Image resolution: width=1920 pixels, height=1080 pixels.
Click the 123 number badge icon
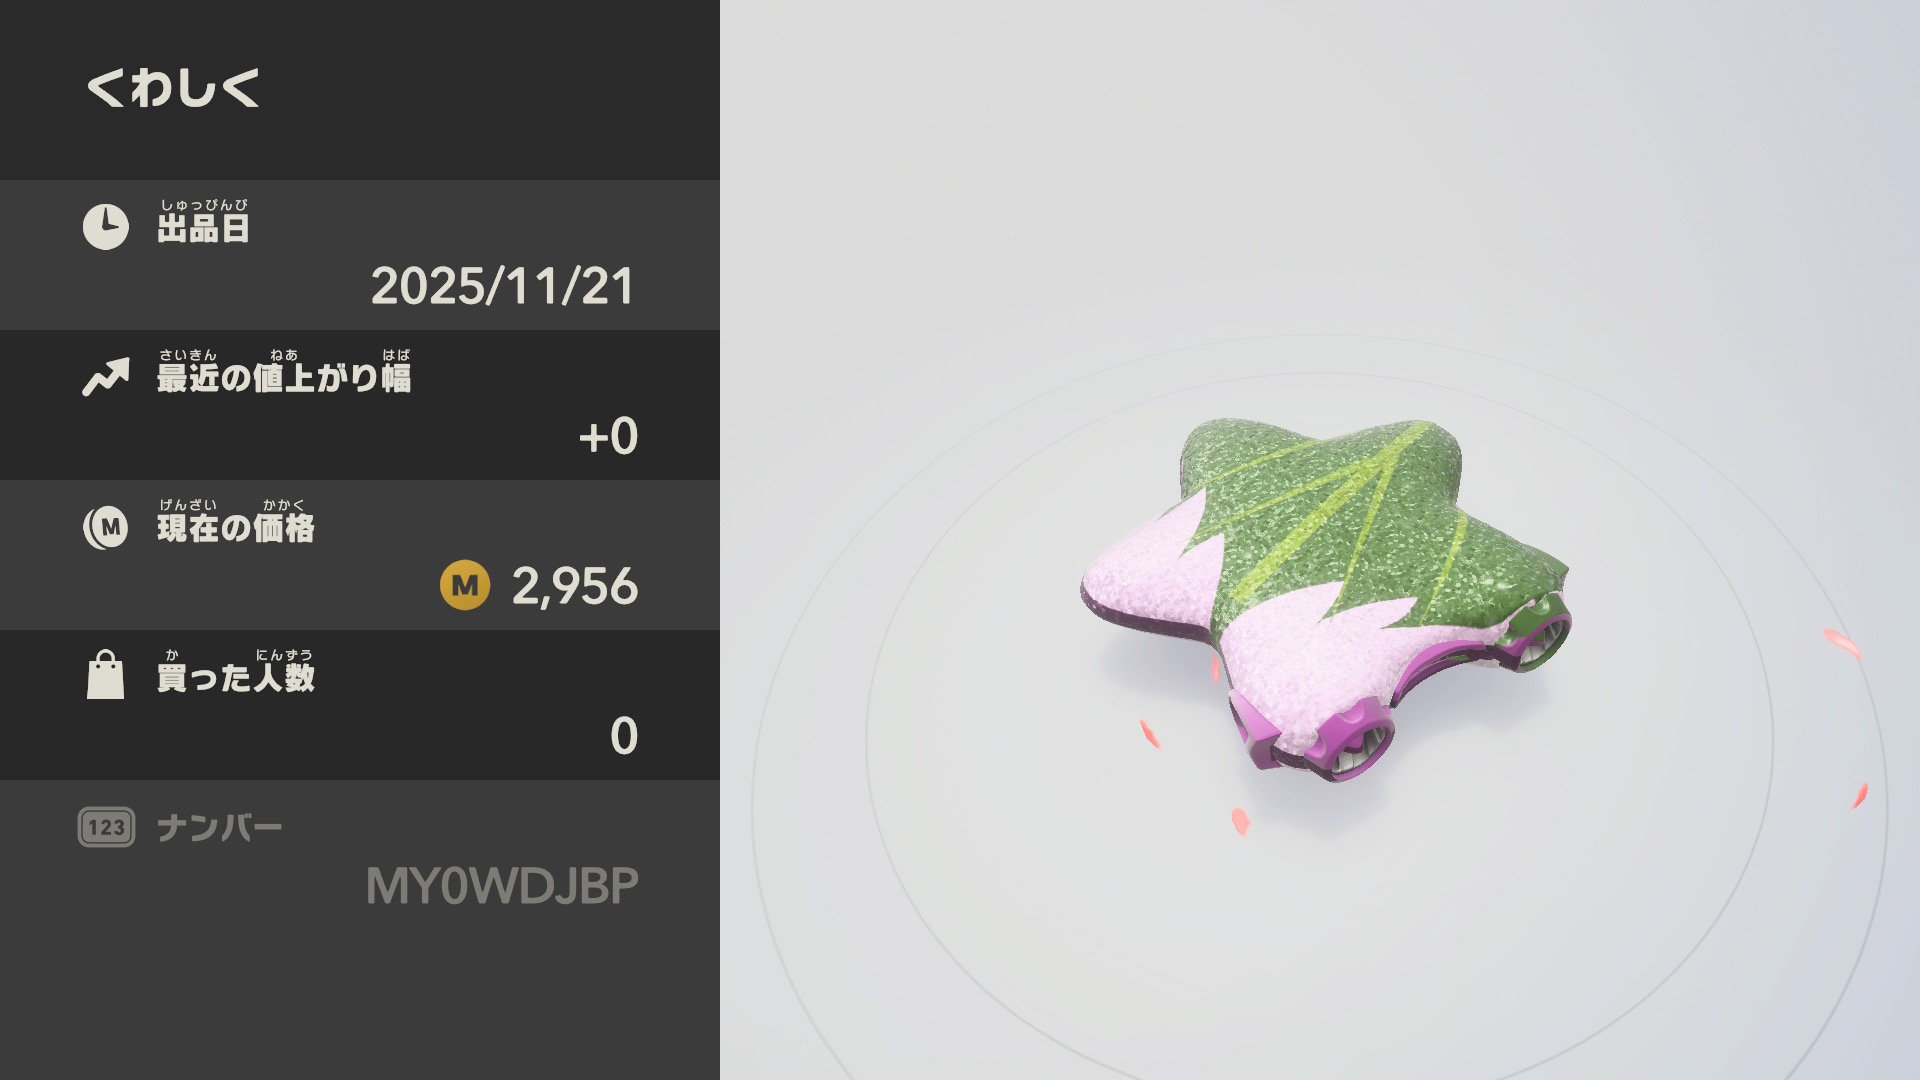(106, 827)
